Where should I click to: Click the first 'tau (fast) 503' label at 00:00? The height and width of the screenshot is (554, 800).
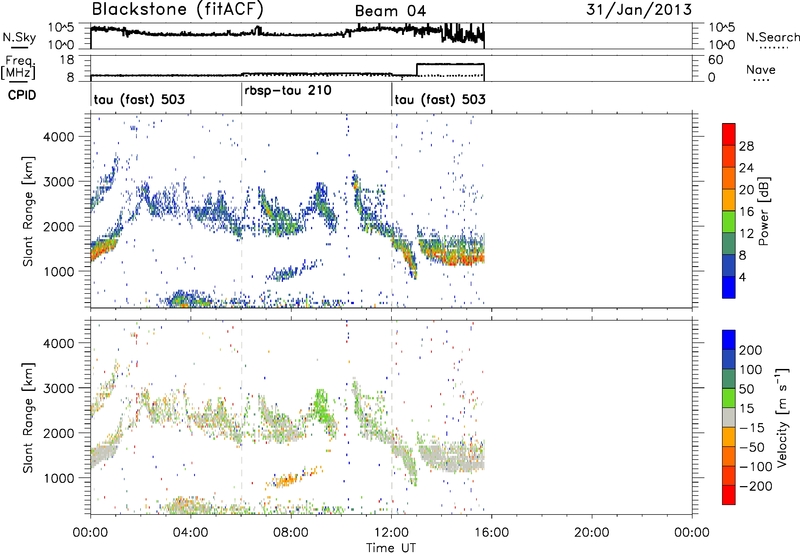click(139, 99)
